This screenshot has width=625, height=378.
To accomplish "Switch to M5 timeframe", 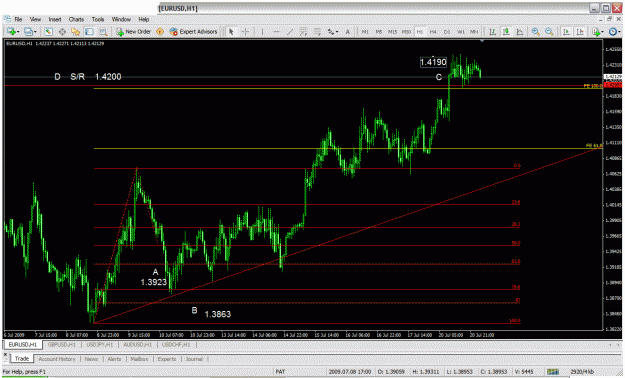I will pyautogui.click(x=379, y=32).
